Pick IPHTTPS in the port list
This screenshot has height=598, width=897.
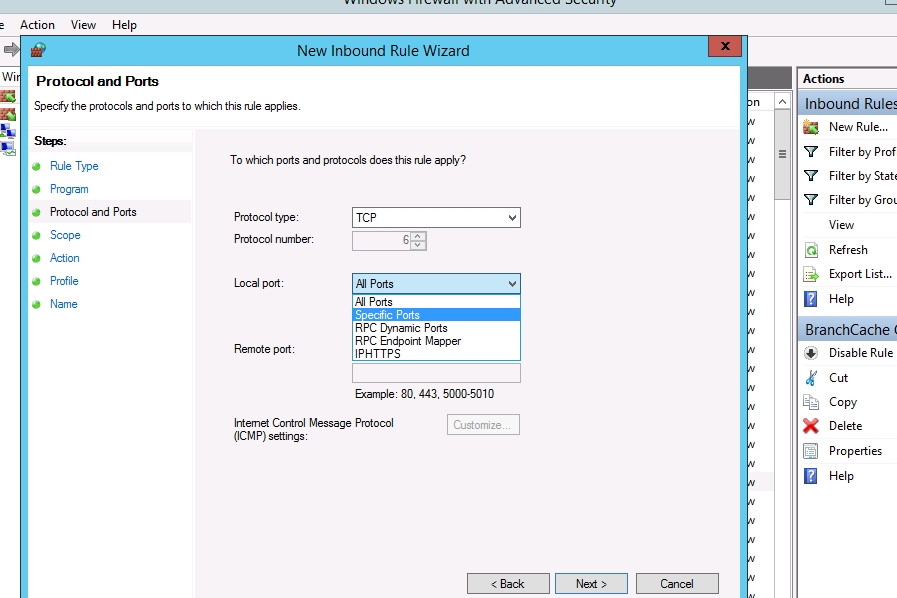click(436, 354)
